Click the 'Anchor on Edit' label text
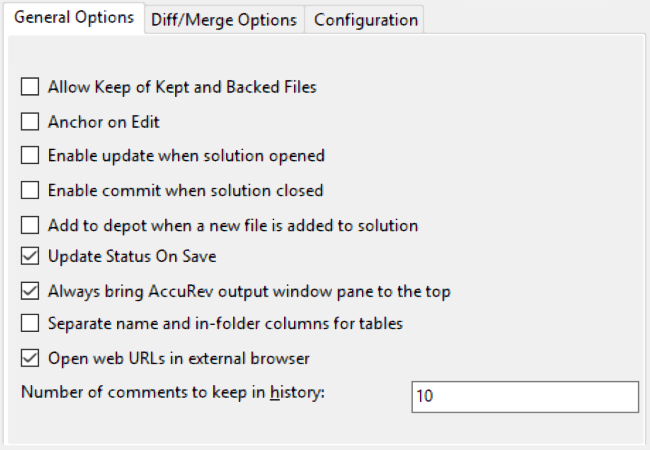 (104, 122)
